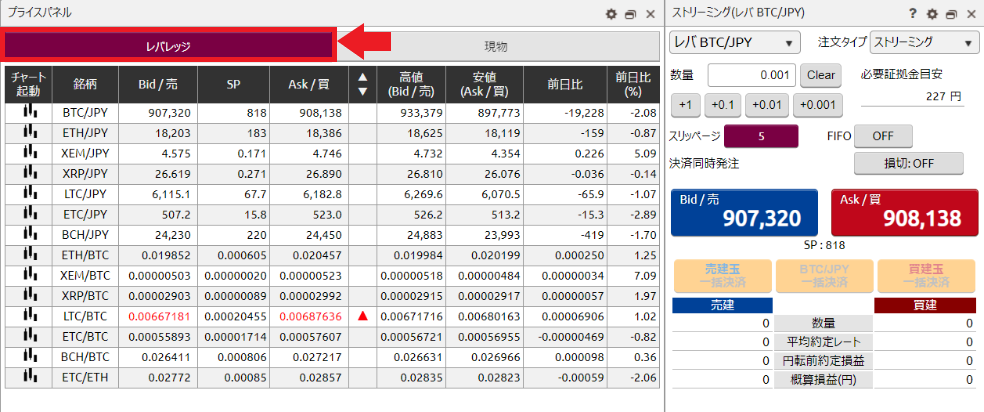Add +0.01 to quantity
Viewport: 984px width, 412px height.
click(767, 105)
